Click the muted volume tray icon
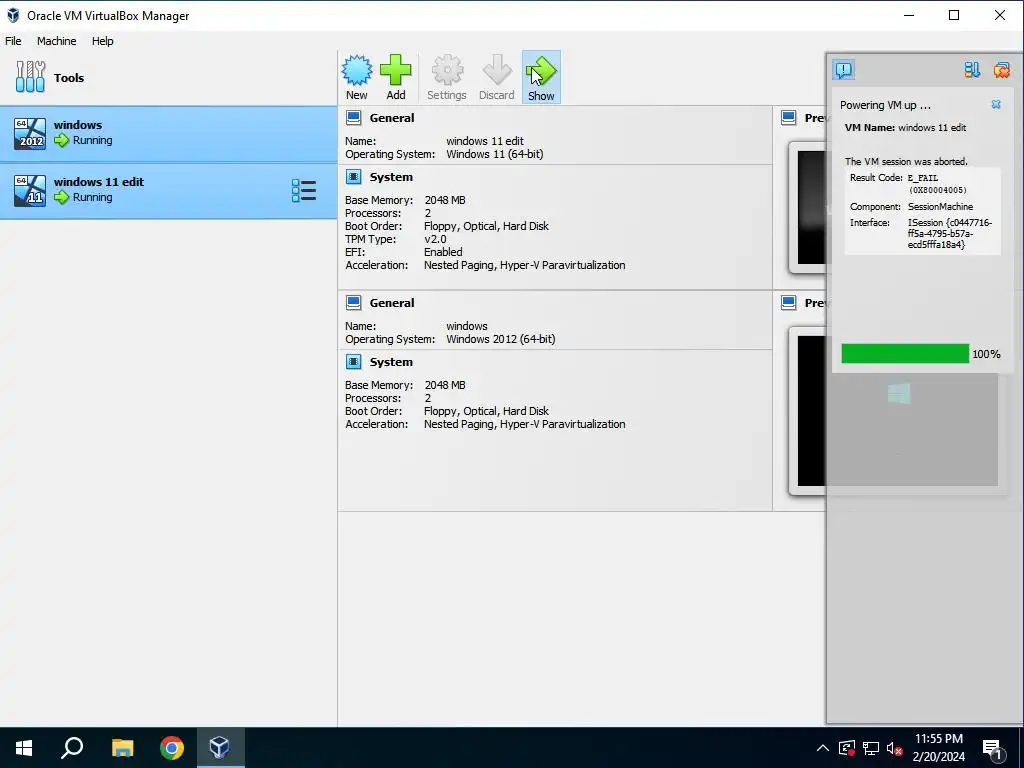The width and height of the screenshot is (1024, 768). pos(895,748)
